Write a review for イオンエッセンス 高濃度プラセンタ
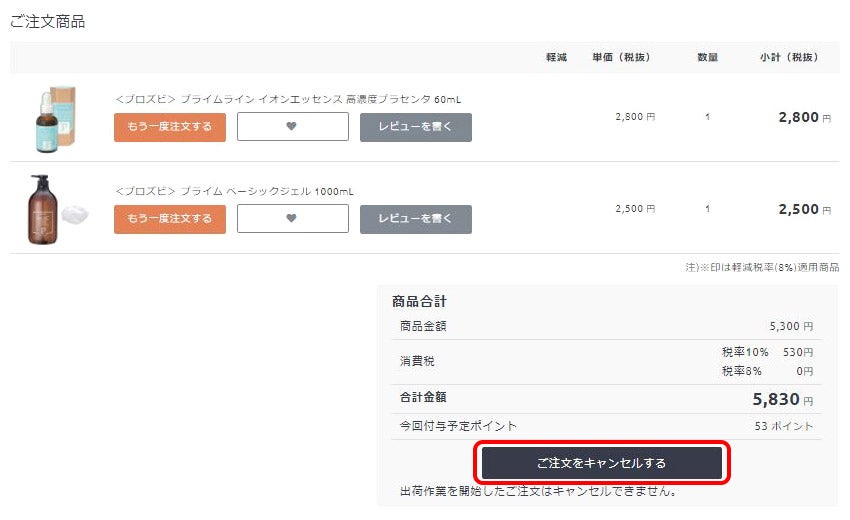The width and height of the screenshot is (850, 520). (416, 127)
